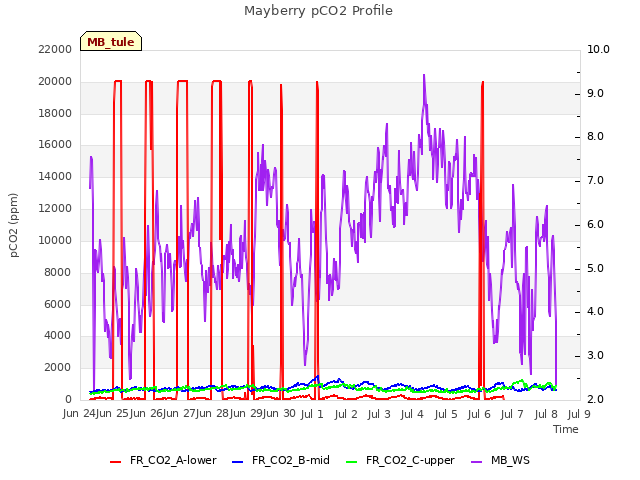Click the 16000 tick on left axis
Screen dimensions: 640x480
(x=55, y=144)
